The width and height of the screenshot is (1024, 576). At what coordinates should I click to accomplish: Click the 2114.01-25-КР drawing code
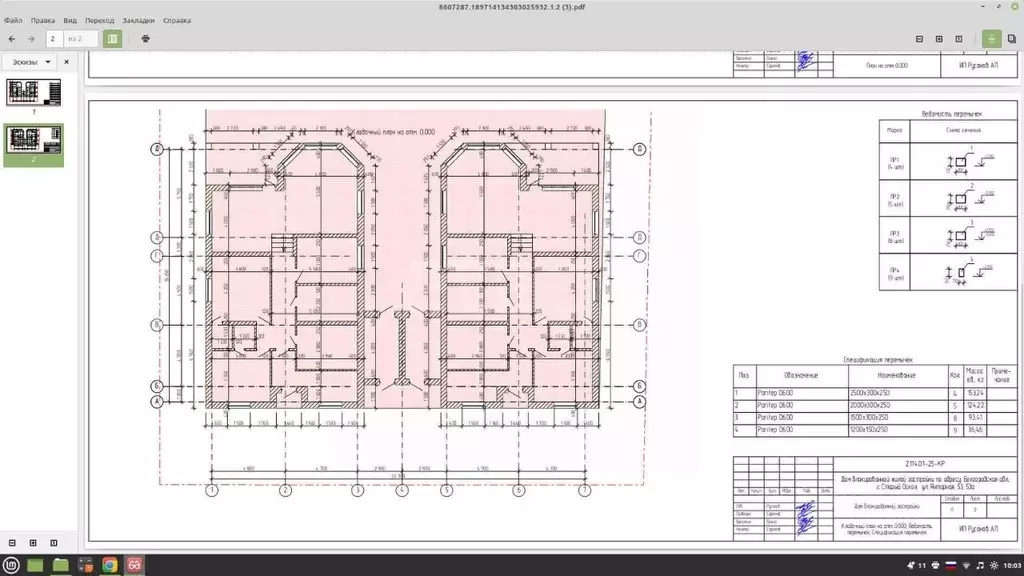[925, 464]
